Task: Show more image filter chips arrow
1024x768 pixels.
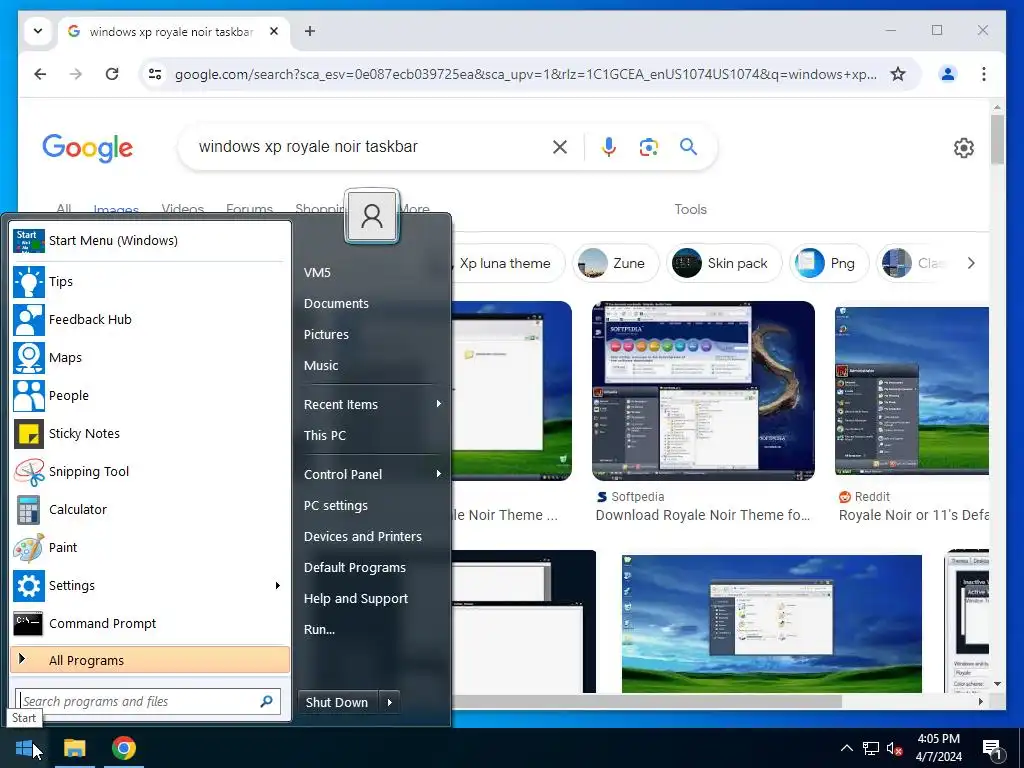Action: (x=971, y=263)
